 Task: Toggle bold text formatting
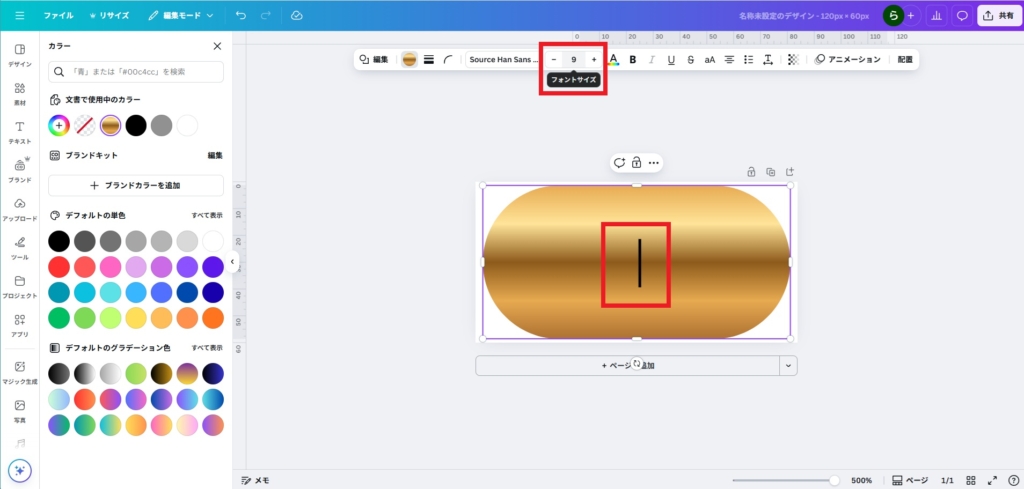click(x=633, y=60)
